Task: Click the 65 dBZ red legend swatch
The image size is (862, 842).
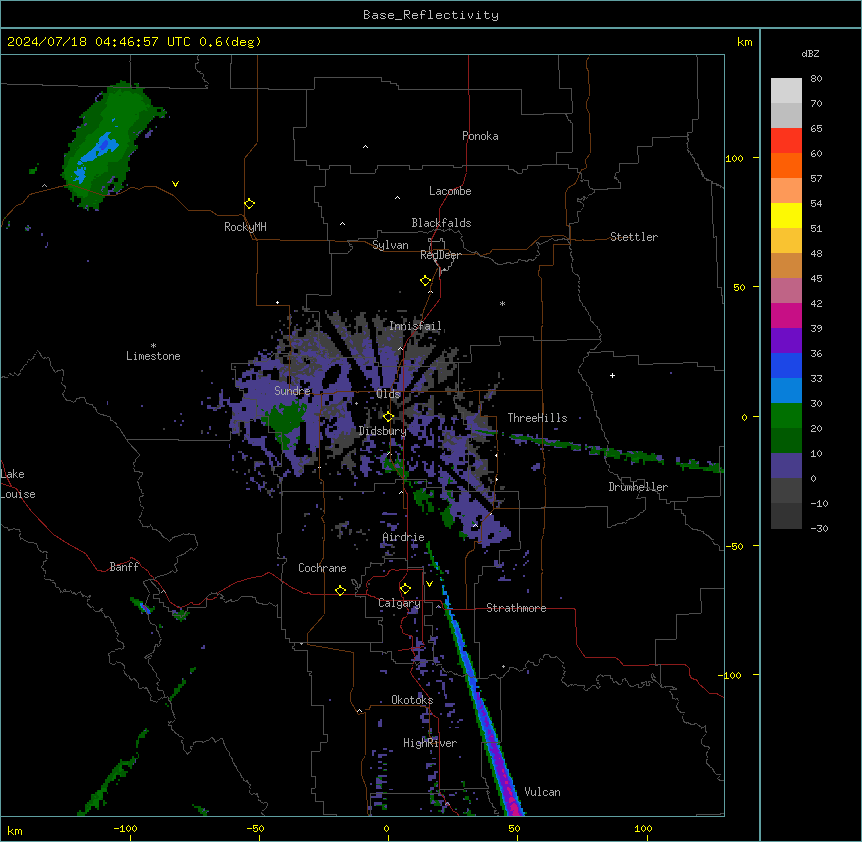Action: pos(786,141)
